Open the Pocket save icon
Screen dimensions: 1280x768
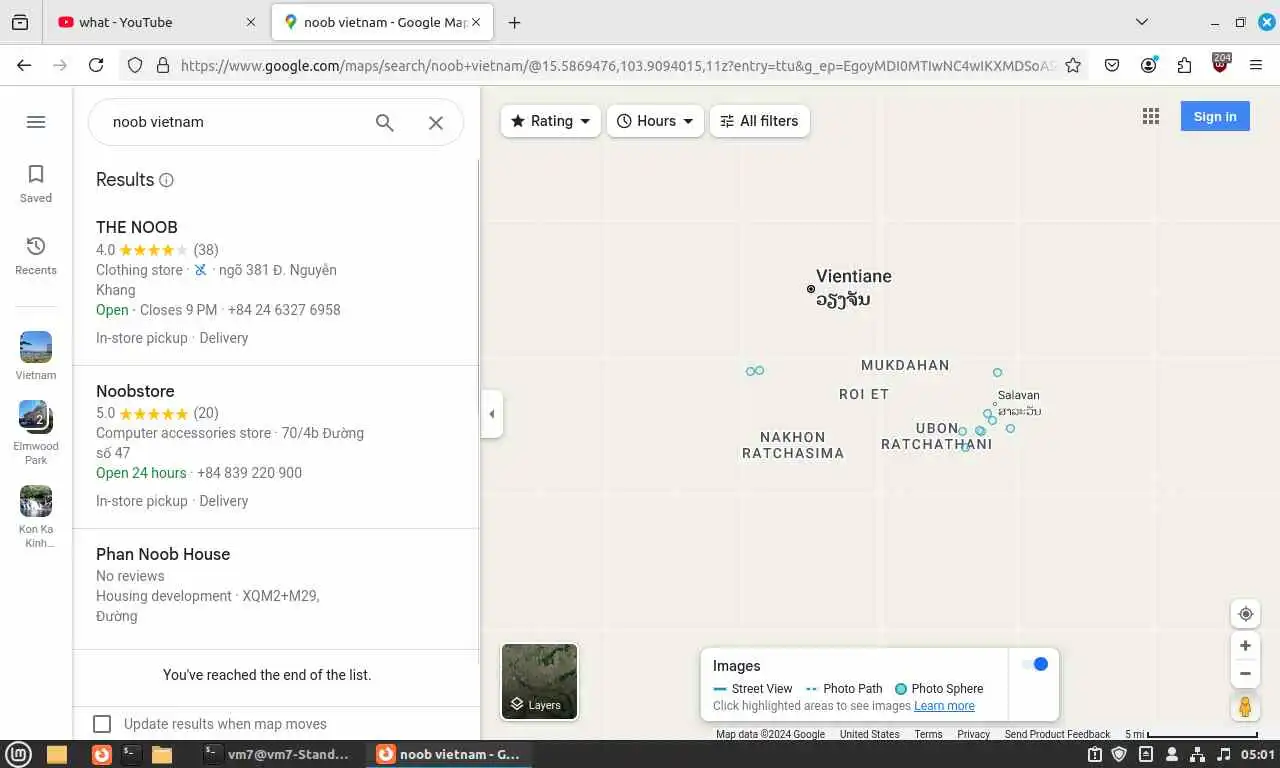pyautogui.click(x=1112, y=65)
